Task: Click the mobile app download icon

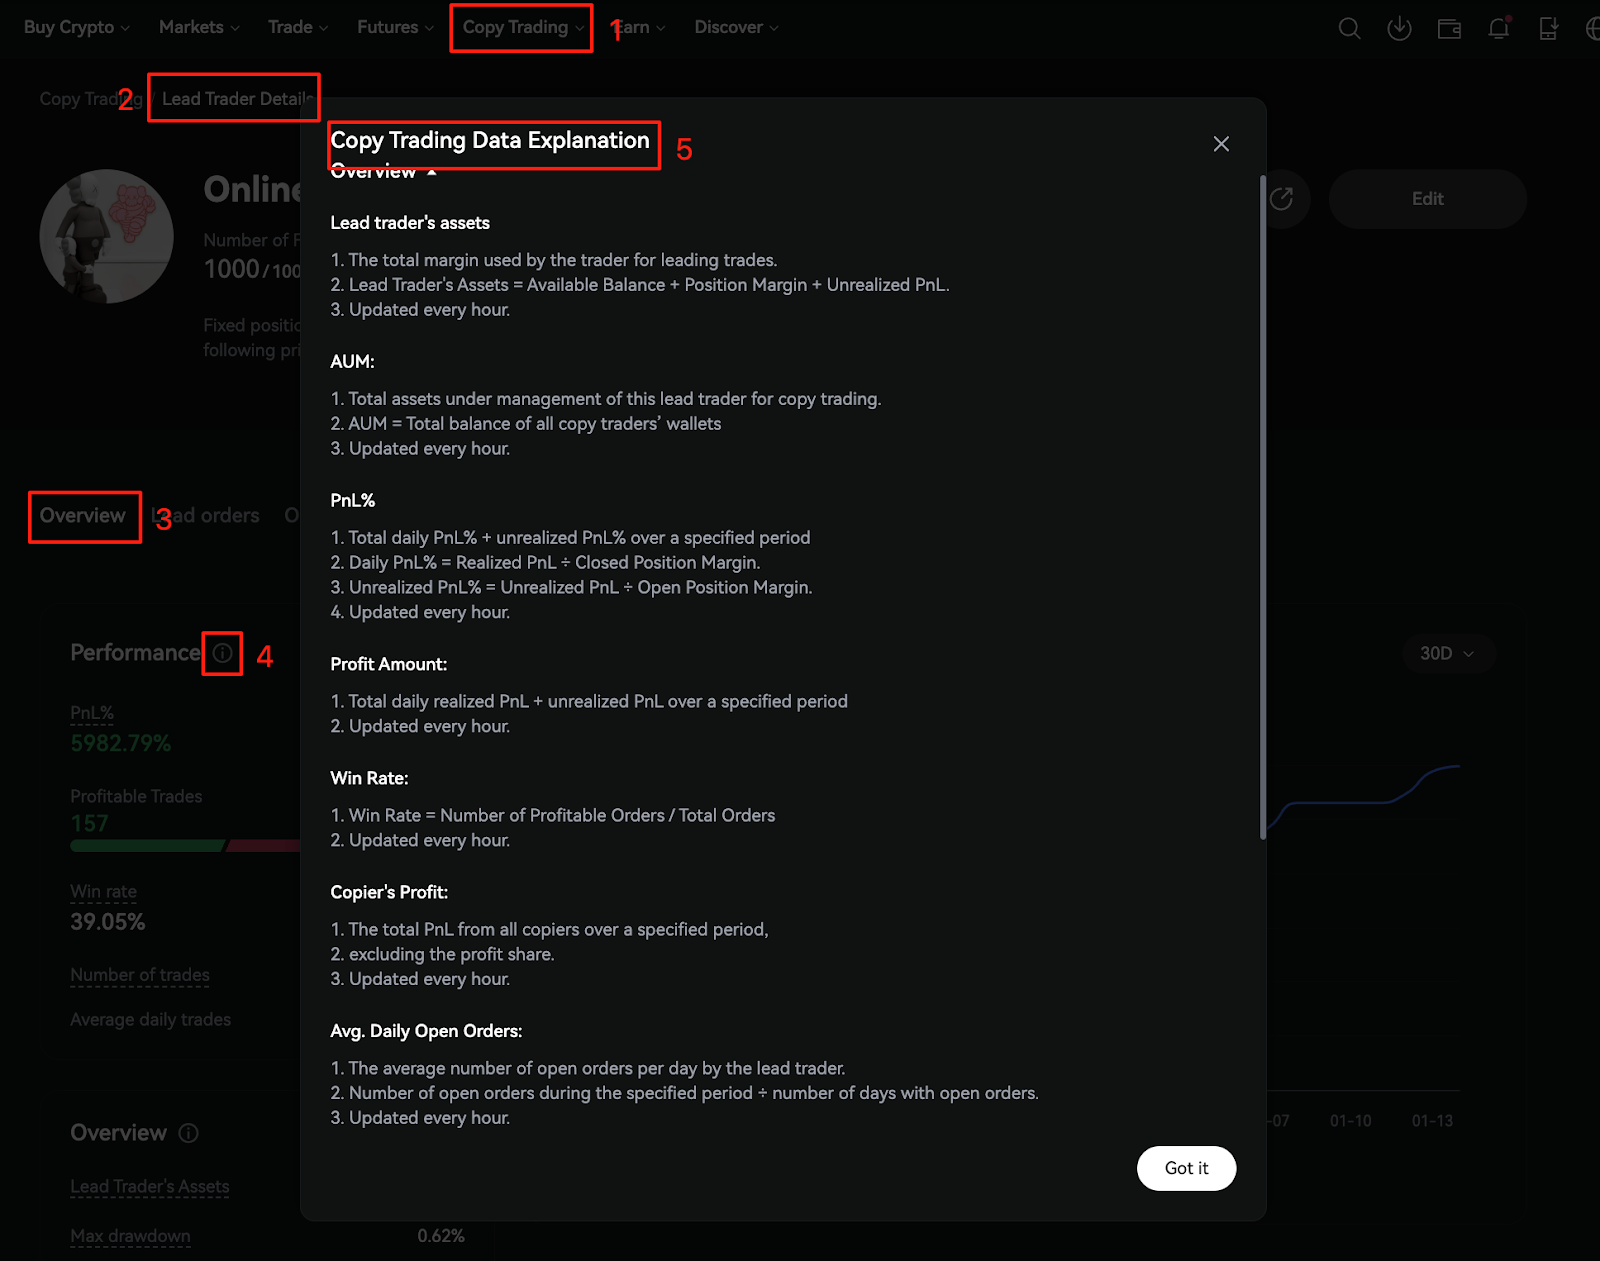Action: coord(1548,29)
